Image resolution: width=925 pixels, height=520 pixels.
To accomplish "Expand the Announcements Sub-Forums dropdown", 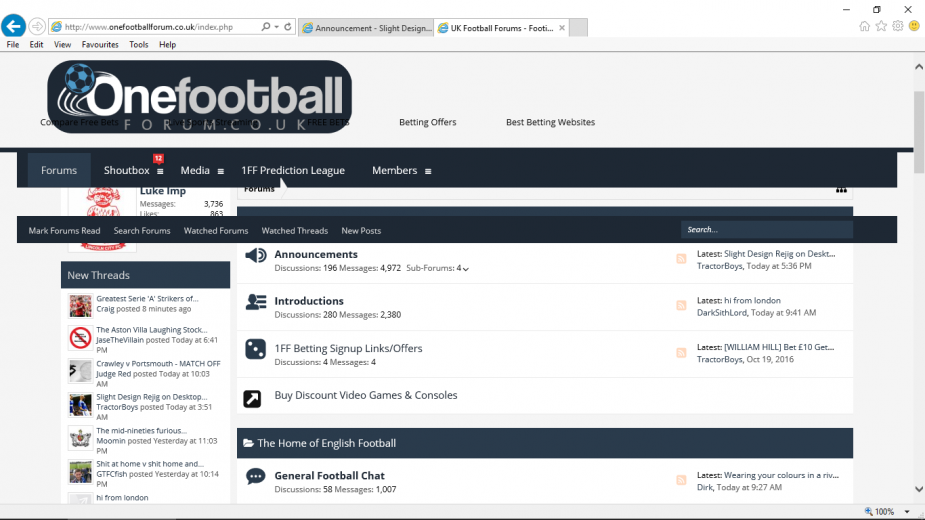I will tap(465, 269).
